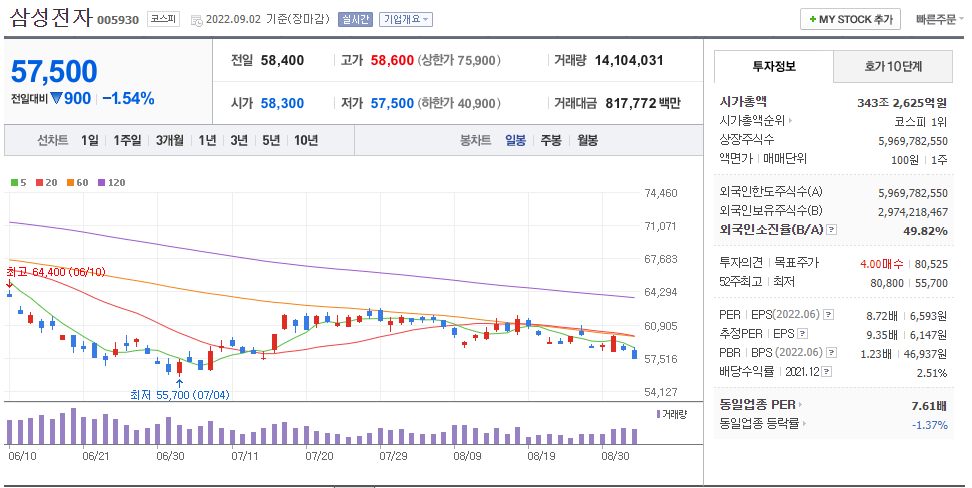Expand the 동일업종 PER arrow link
The image size is (972, 488).
tap(800, 405)
